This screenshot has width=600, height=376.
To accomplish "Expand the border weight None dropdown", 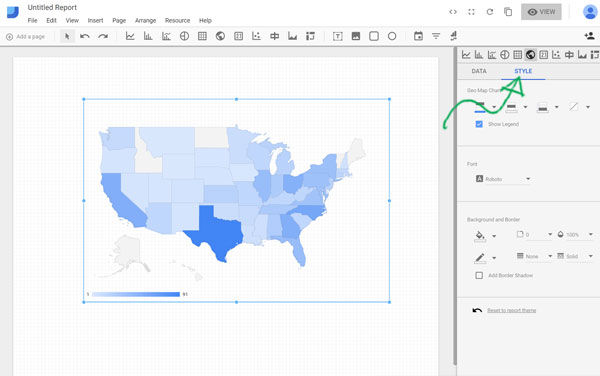I will (535, 256).
